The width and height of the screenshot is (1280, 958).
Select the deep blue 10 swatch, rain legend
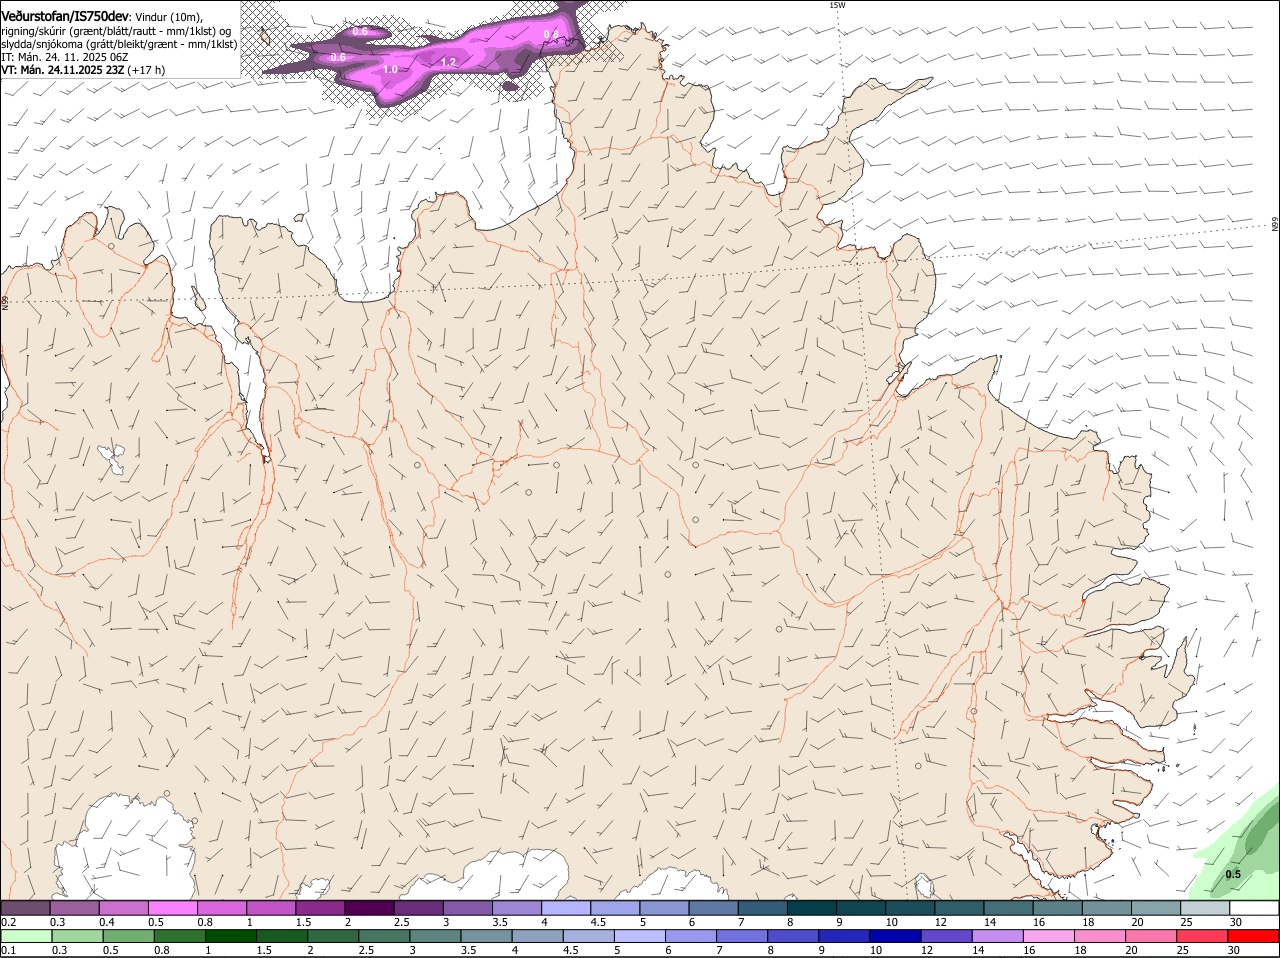[x=894, y=936]
